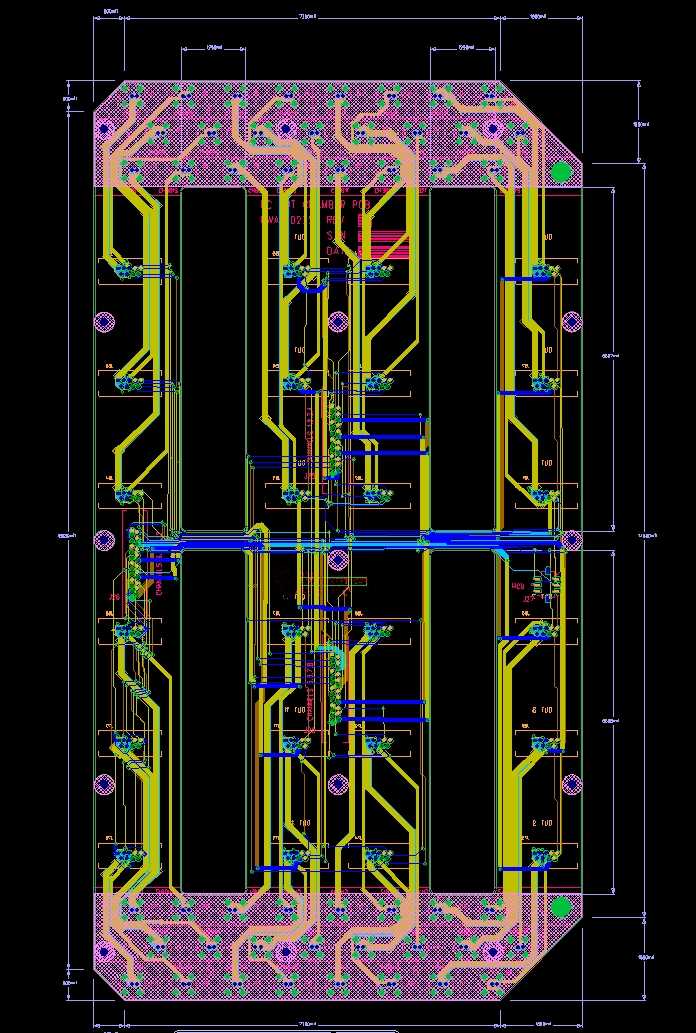Click the mounting hole at right board midline

click(571, 540)
